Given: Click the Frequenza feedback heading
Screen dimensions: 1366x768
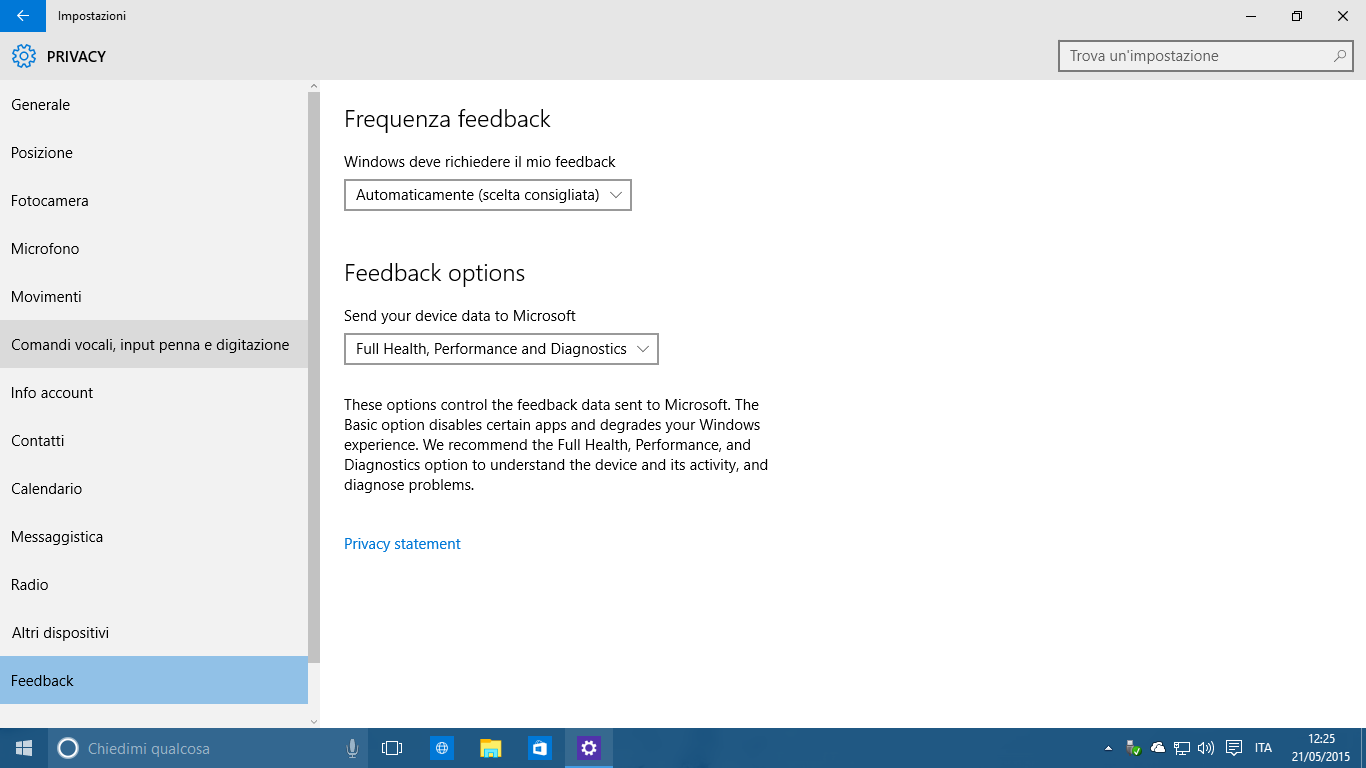Looking at the screenshot, I should point(447,119).
